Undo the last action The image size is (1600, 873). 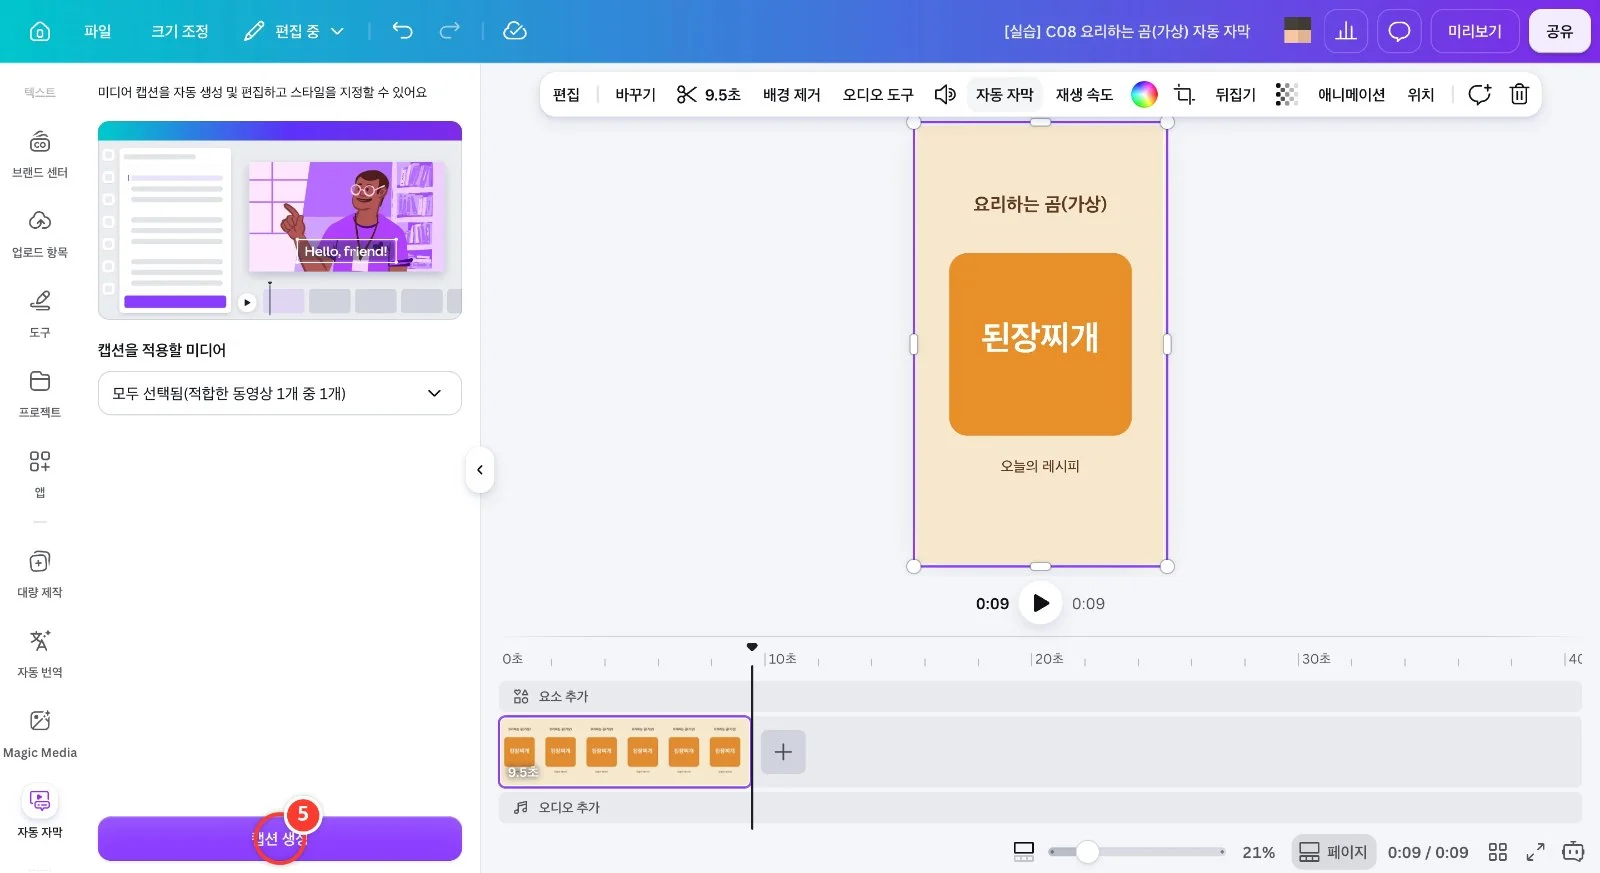coord(402,31)
